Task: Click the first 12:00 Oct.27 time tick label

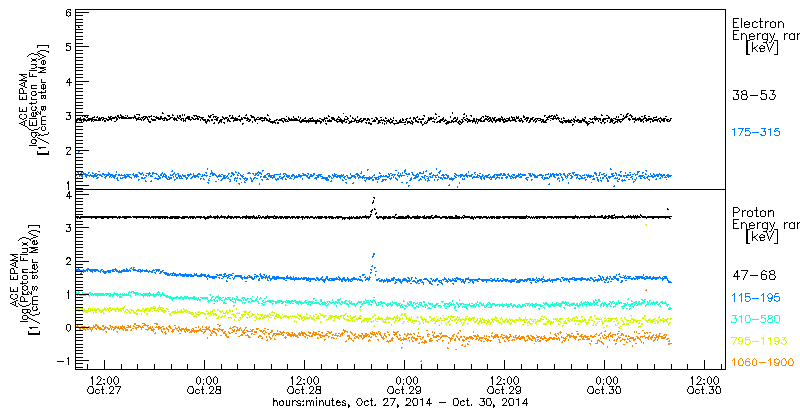Action: pos(105,385)
